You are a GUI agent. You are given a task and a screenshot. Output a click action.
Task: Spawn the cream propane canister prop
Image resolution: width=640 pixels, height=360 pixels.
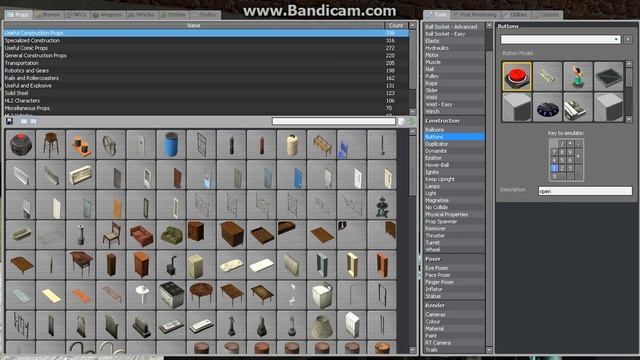(291, 144)
